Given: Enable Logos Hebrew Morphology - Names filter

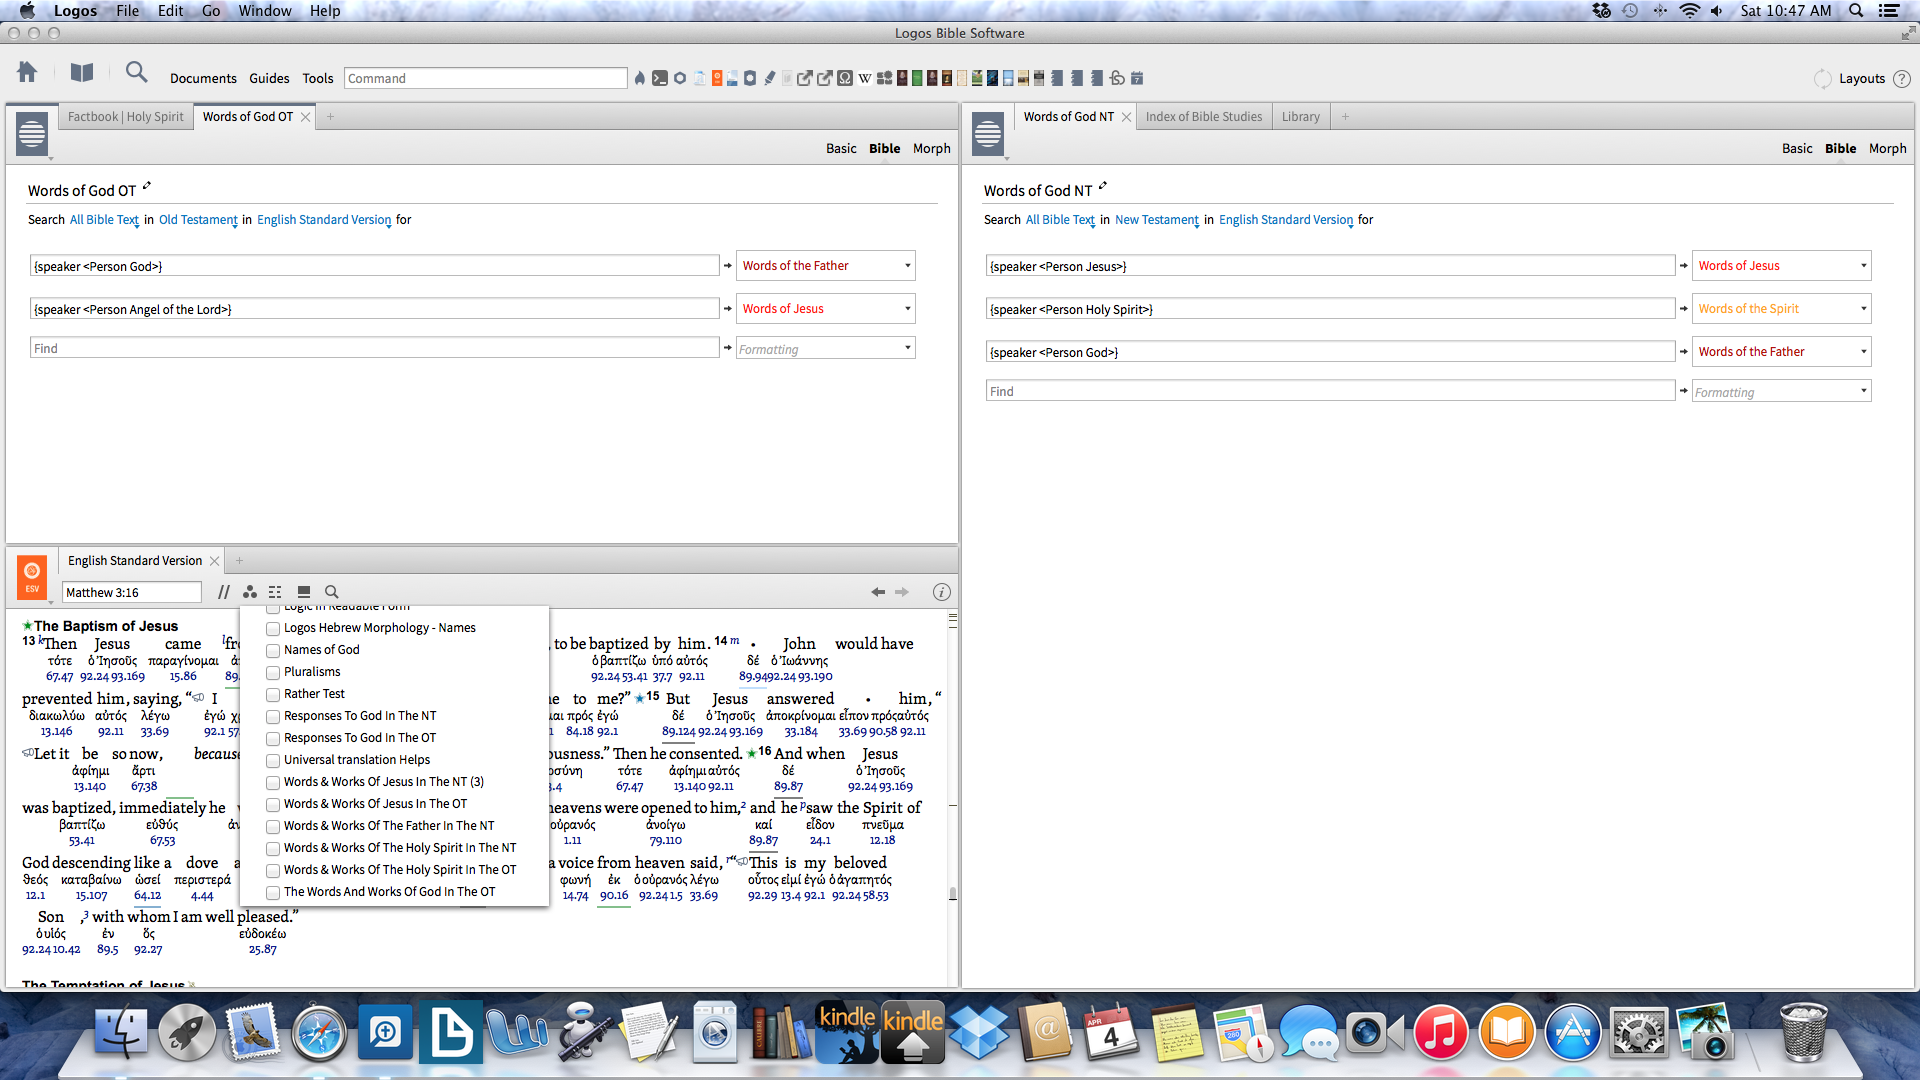Looking at the screenshot, I should 273,629.
